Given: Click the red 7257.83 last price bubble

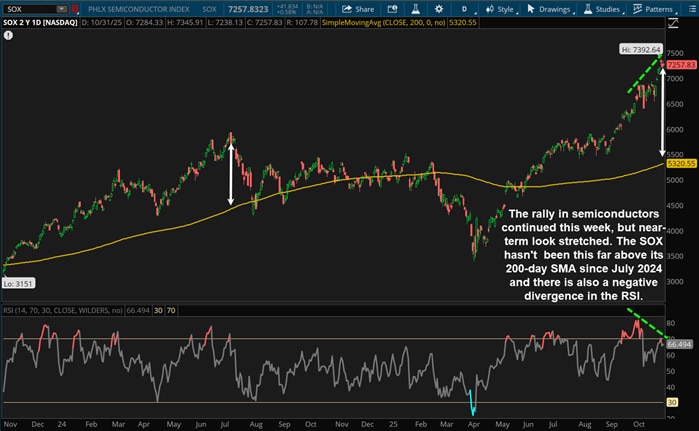Looking at the screenshot, I should pyautogui.click(x=682, y=65).
